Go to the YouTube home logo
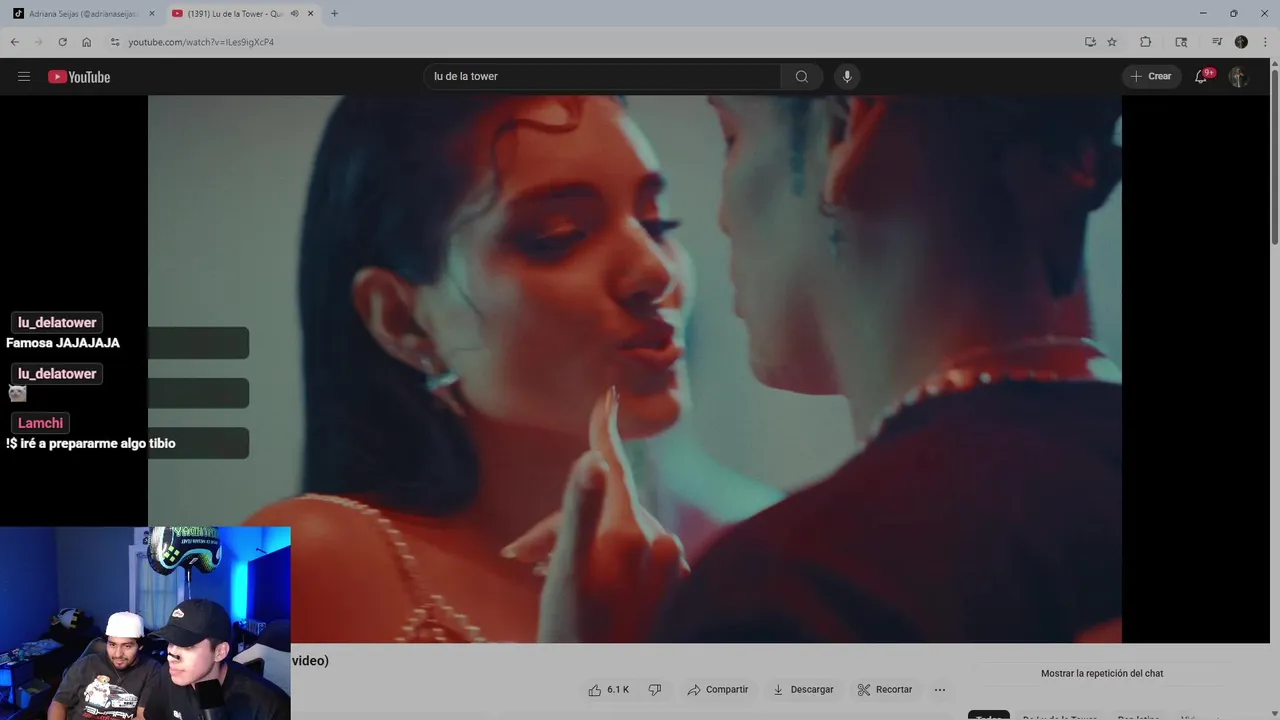 coord(79,77)
